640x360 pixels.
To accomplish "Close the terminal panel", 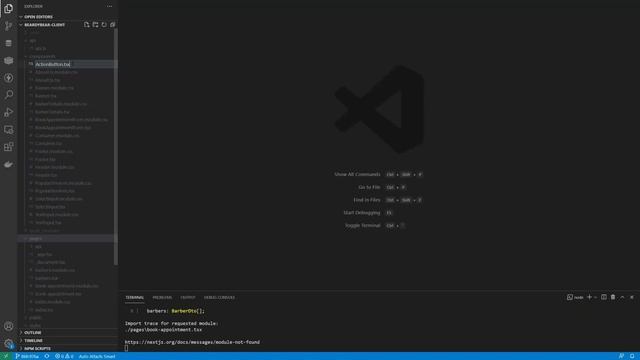I will [x=632, y=297].
